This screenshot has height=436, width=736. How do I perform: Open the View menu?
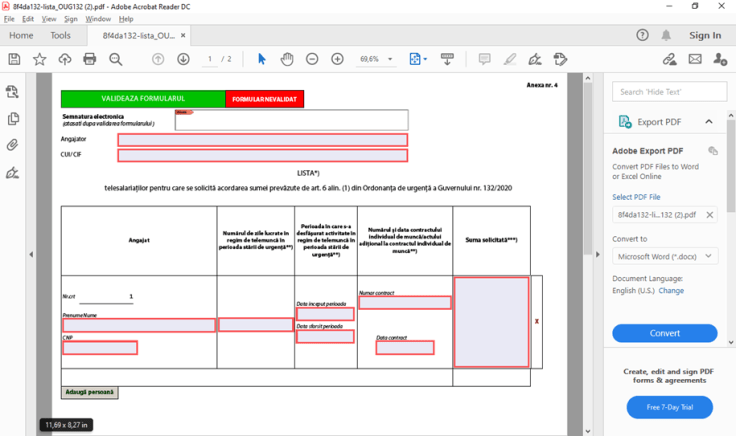point(49,19)
